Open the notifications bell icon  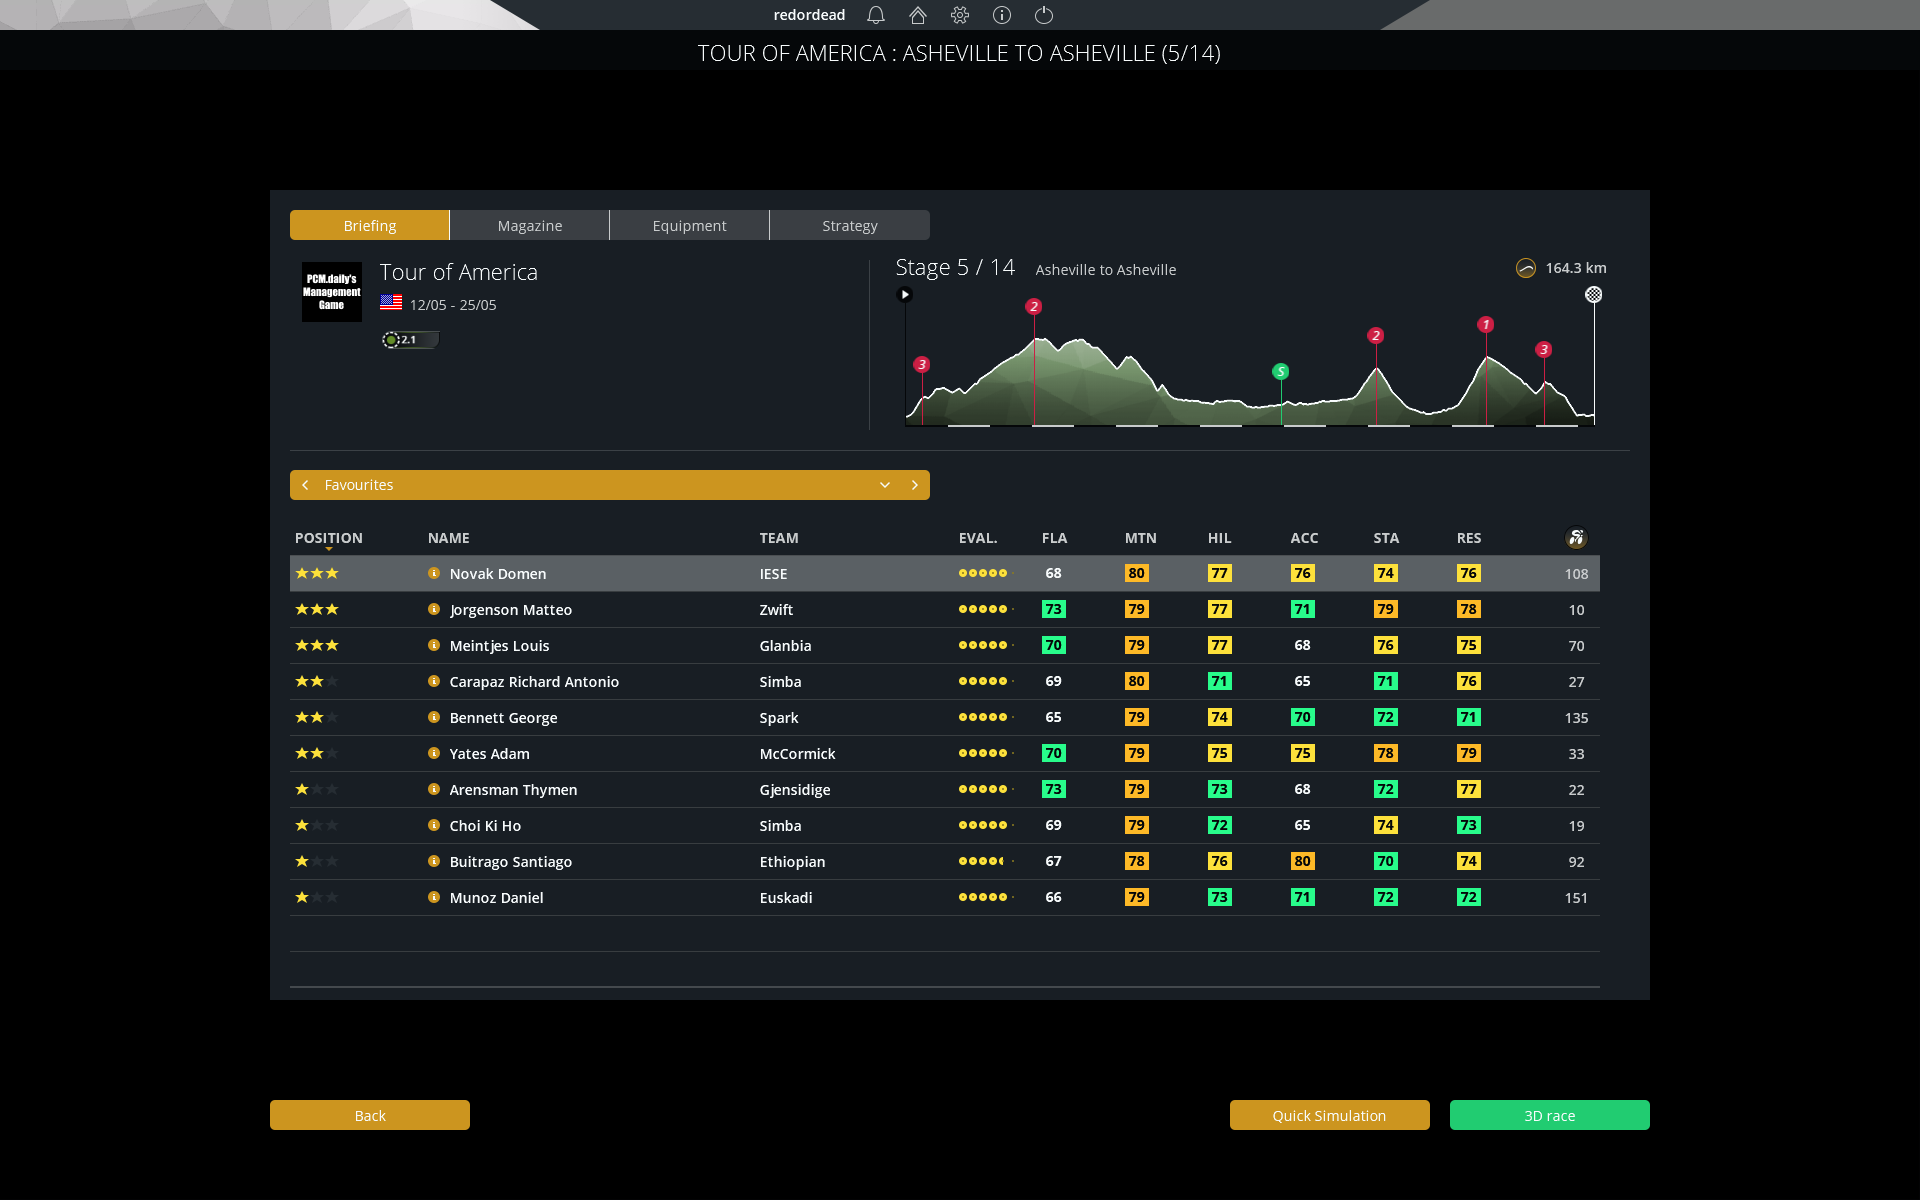coord(876,15)
